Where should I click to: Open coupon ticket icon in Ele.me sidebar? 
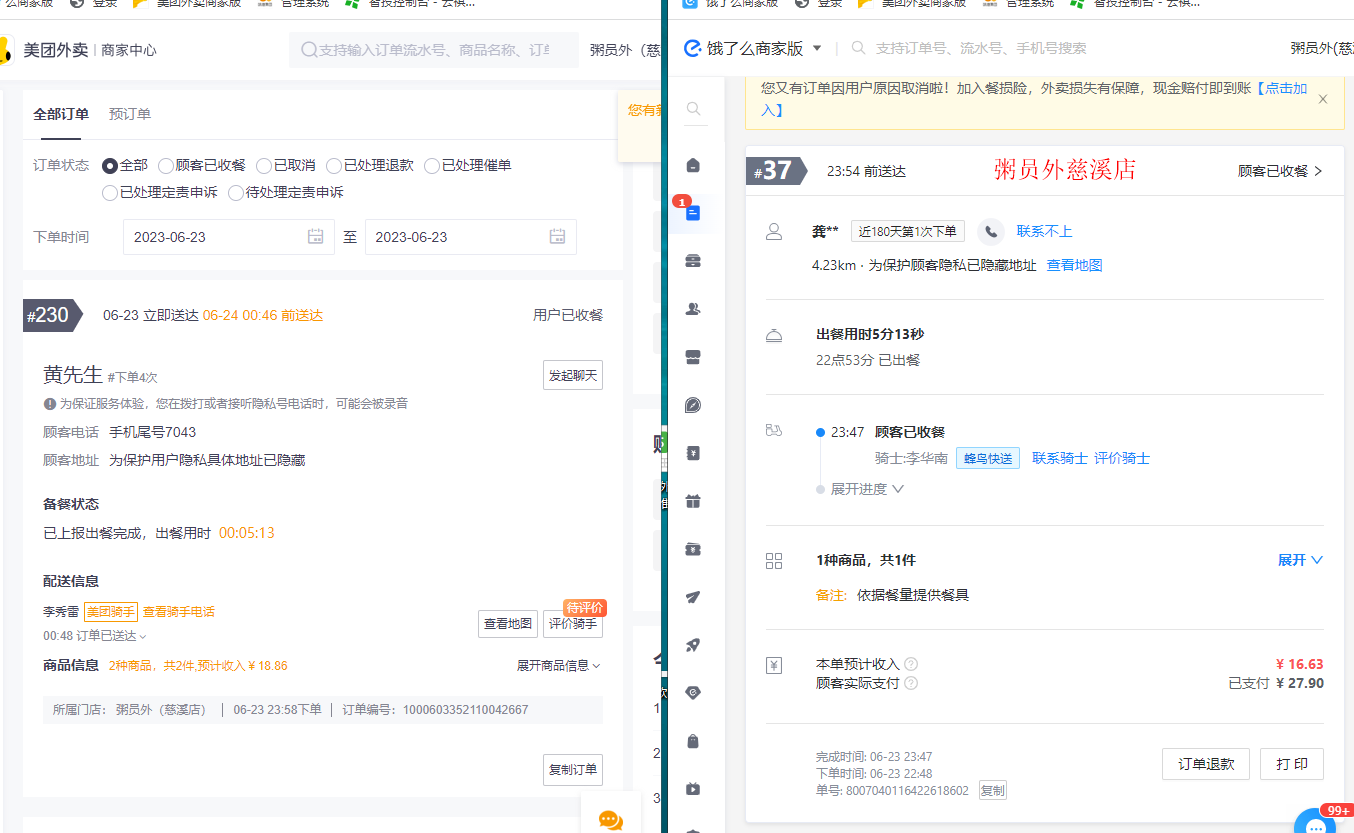pos(693,549)
